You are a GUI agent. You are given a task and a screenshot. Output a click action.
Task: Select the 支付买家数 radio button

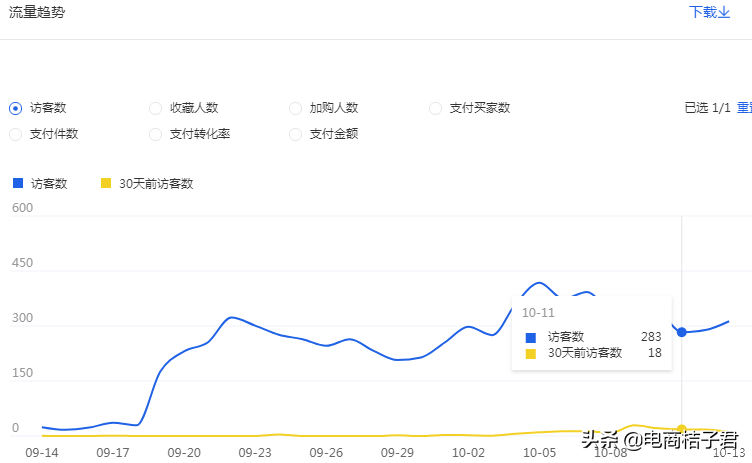coord(435,108)
